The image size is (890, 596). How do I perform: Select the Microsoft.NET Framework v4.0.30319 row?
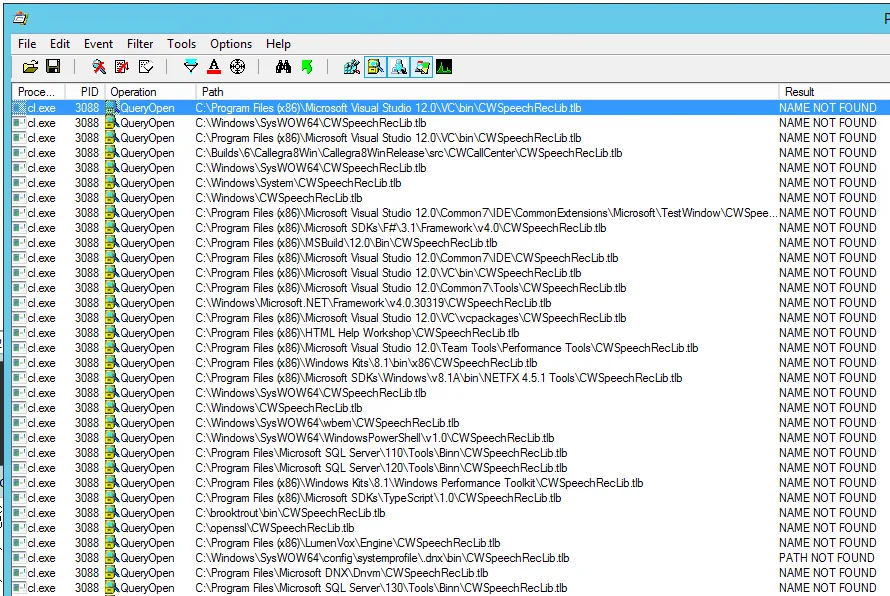point(451,303)
